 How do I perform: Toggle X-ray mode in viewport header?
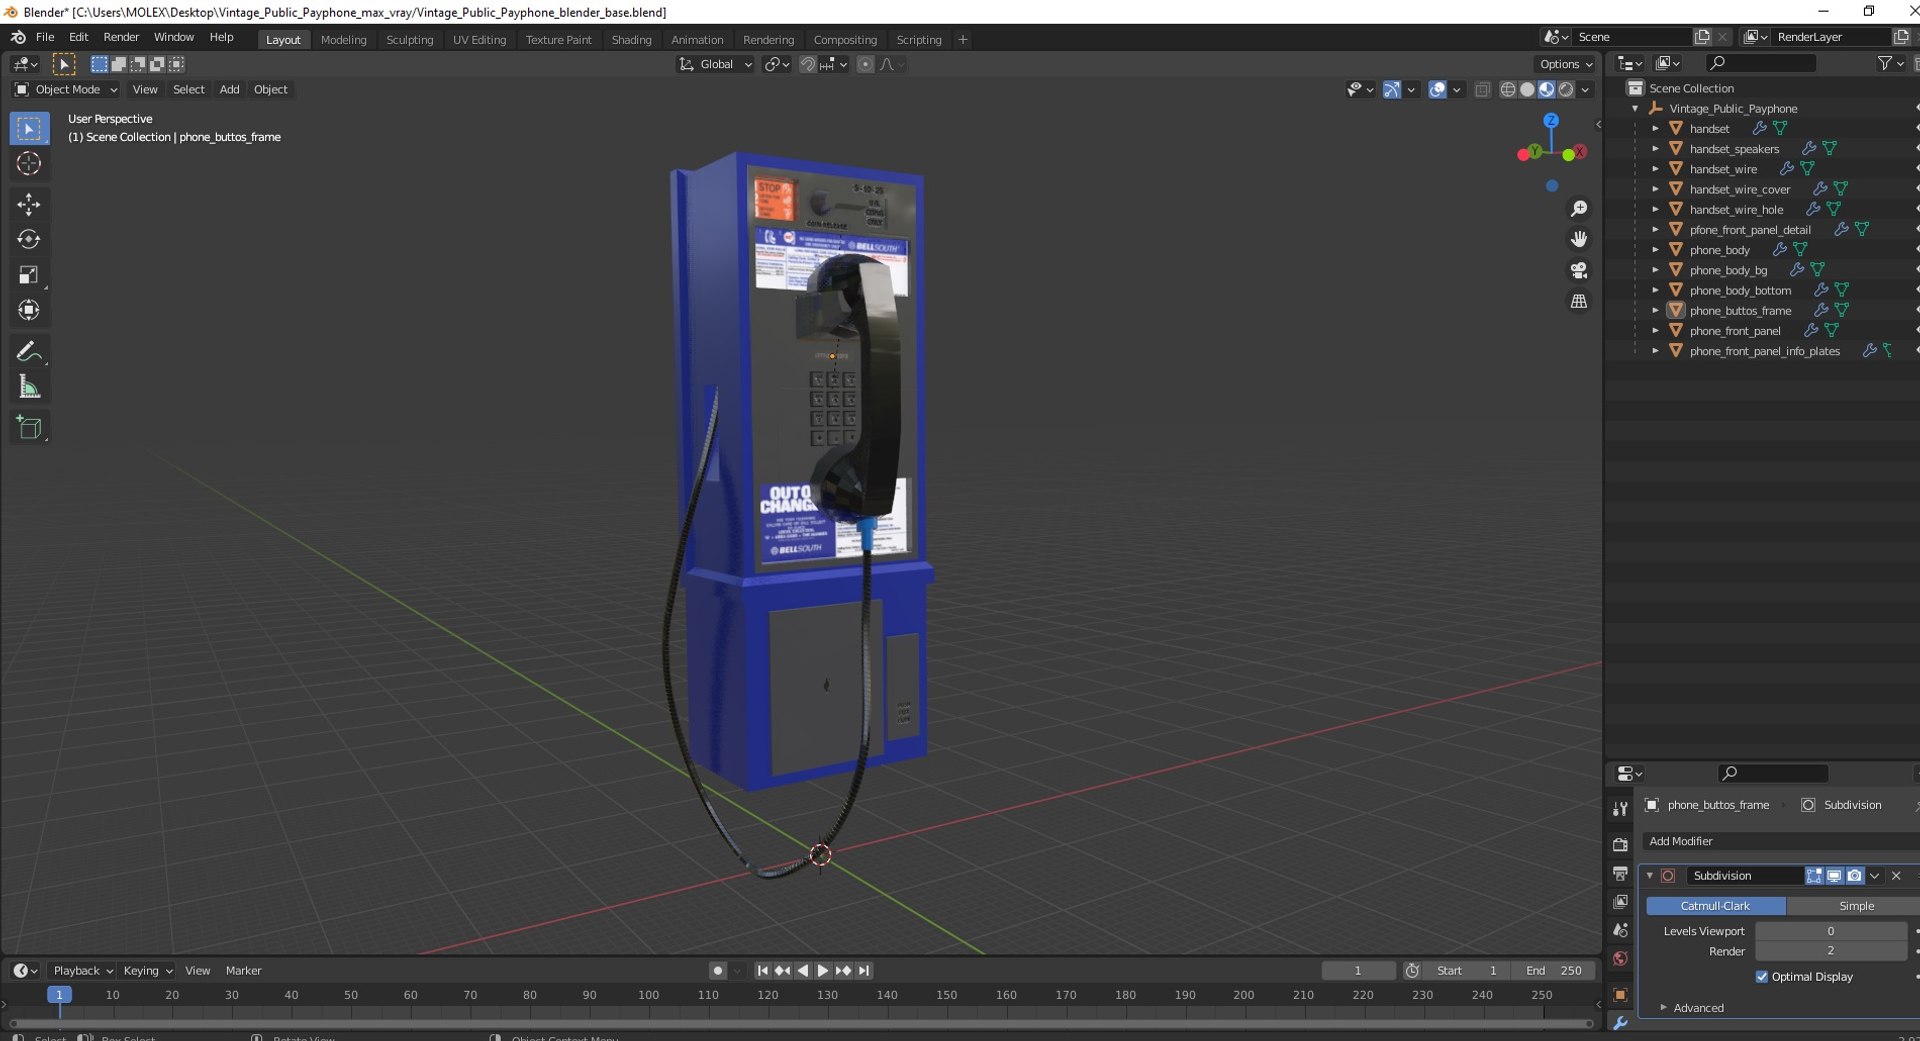(1482, 90)
